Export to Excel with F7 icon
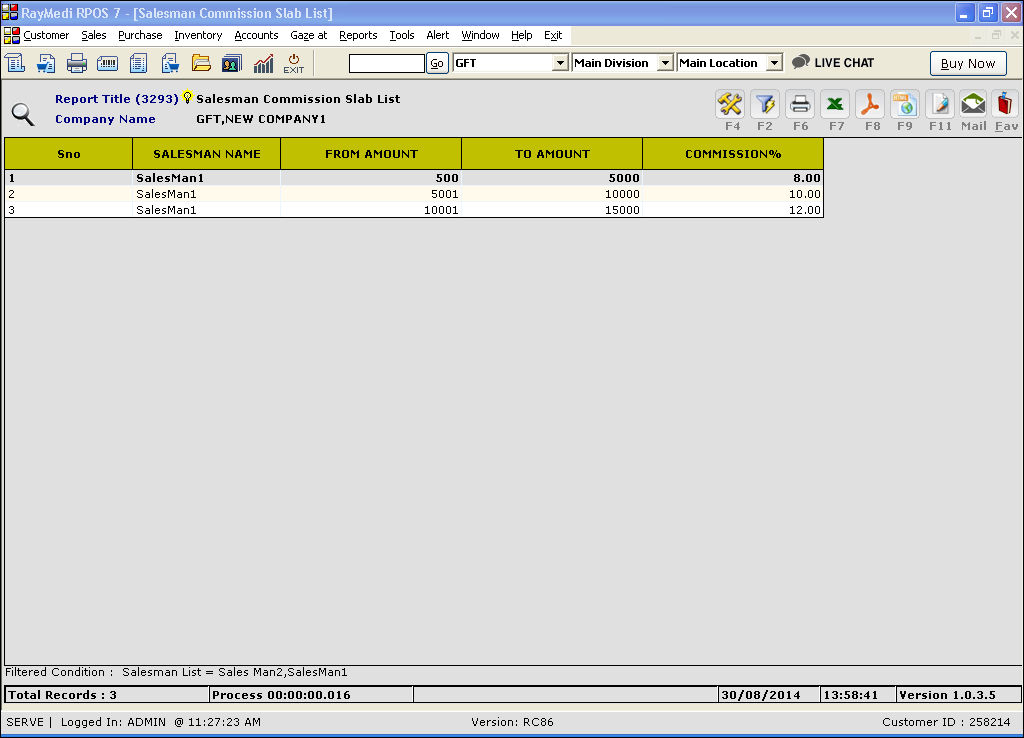 coord(835,104)
